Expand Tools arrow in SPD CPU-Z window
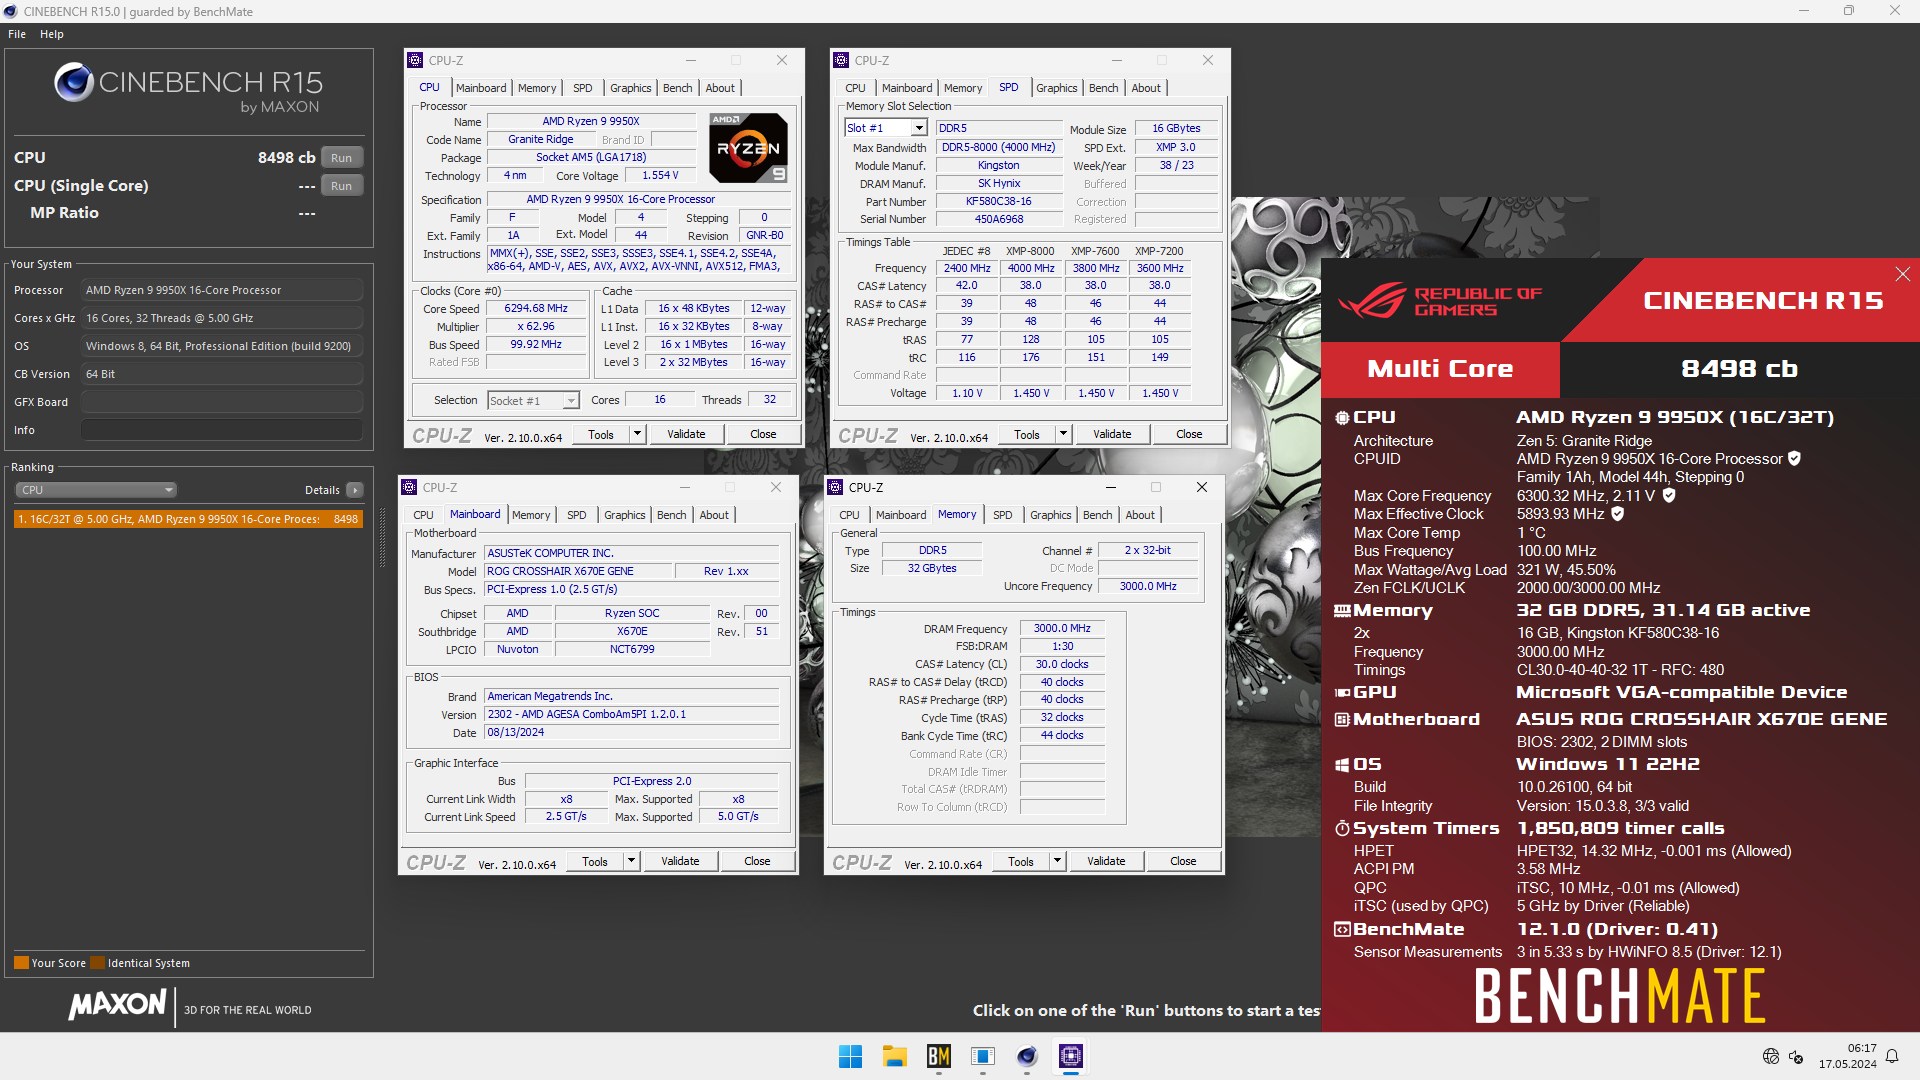Viewport: 1920px width, 1080px height. 1063,434
